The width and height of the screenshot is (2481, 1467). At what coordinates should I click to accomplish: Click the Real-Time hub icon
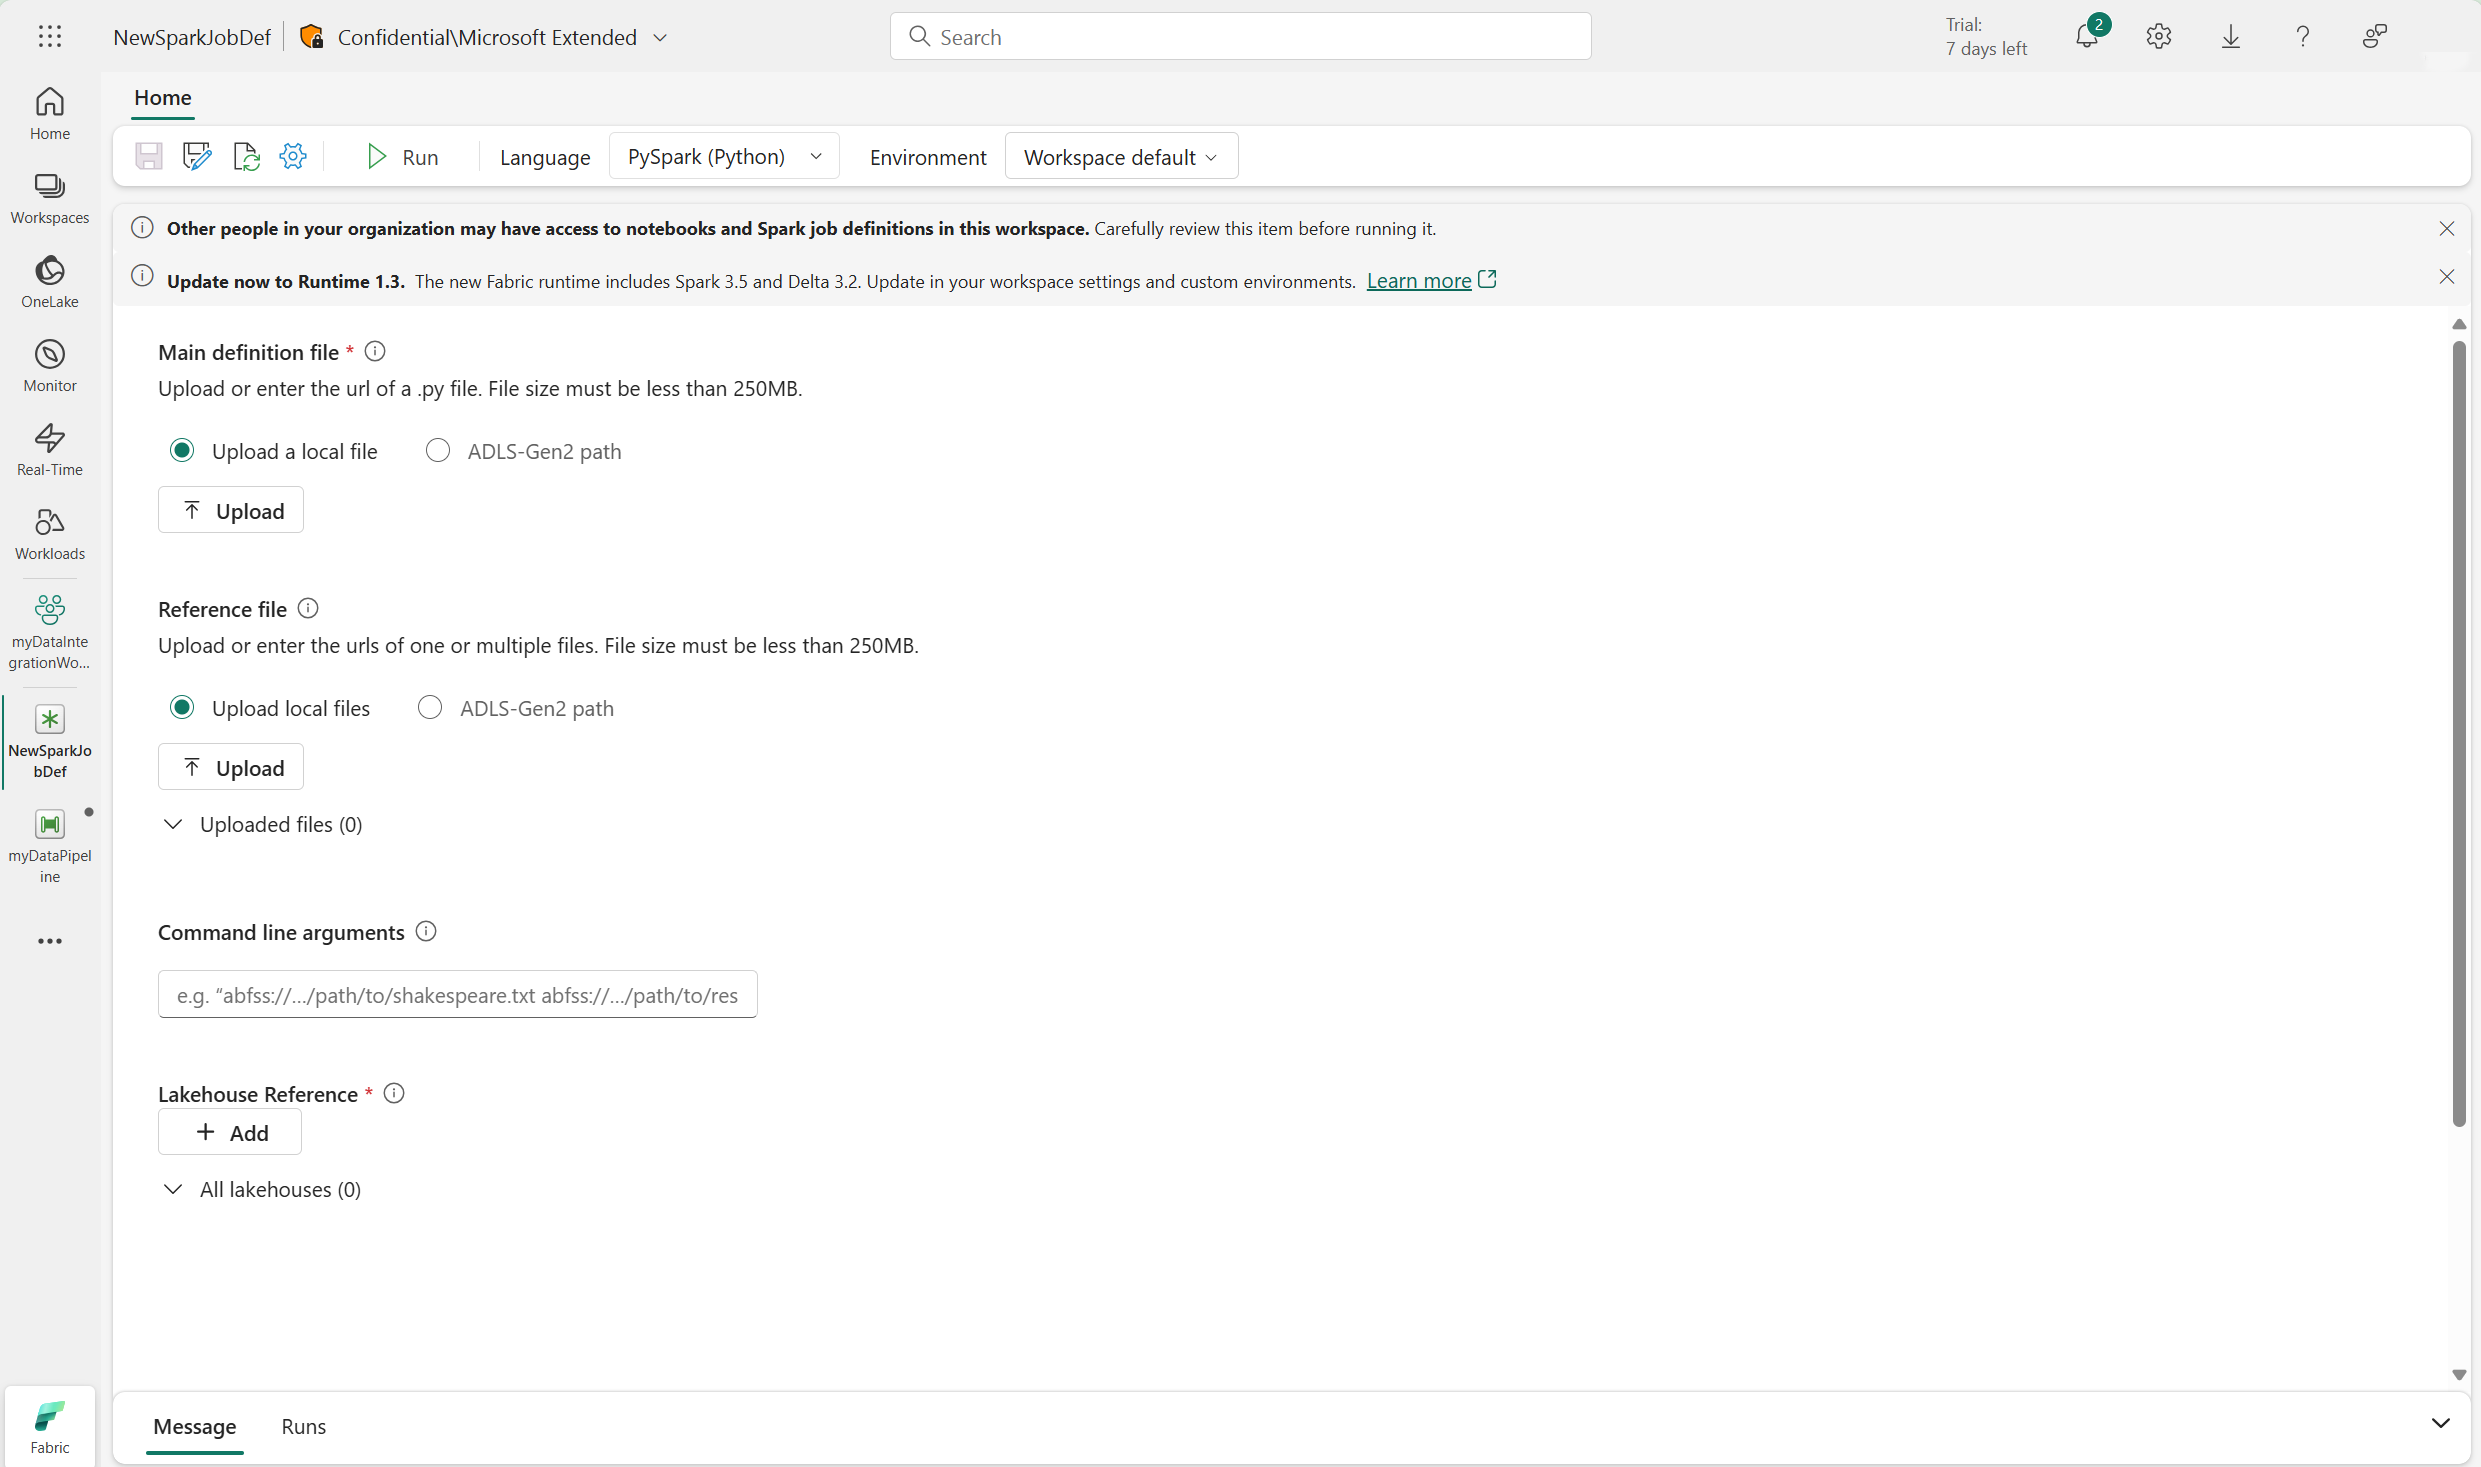pos(49,449)
